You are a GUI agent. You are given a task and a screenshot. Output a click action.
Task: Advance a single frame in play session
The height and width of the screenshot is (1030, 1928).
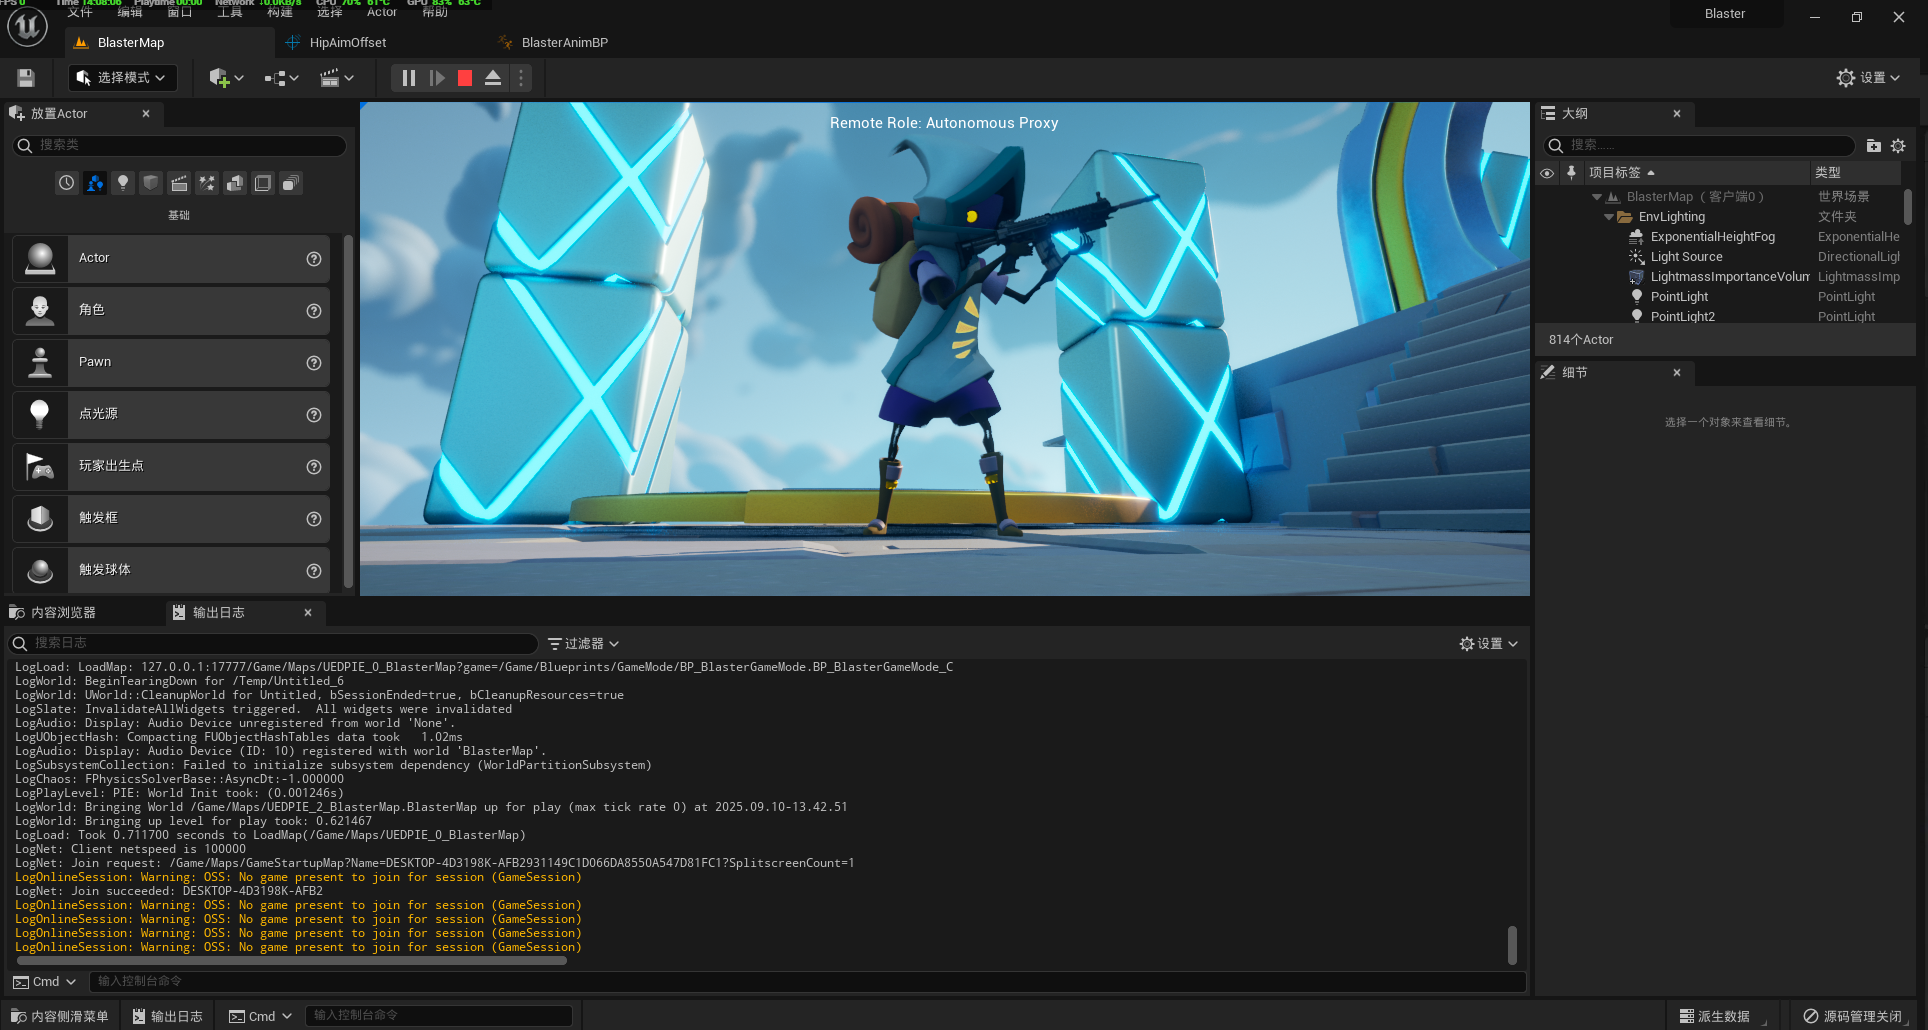click(x=437, y=78)
